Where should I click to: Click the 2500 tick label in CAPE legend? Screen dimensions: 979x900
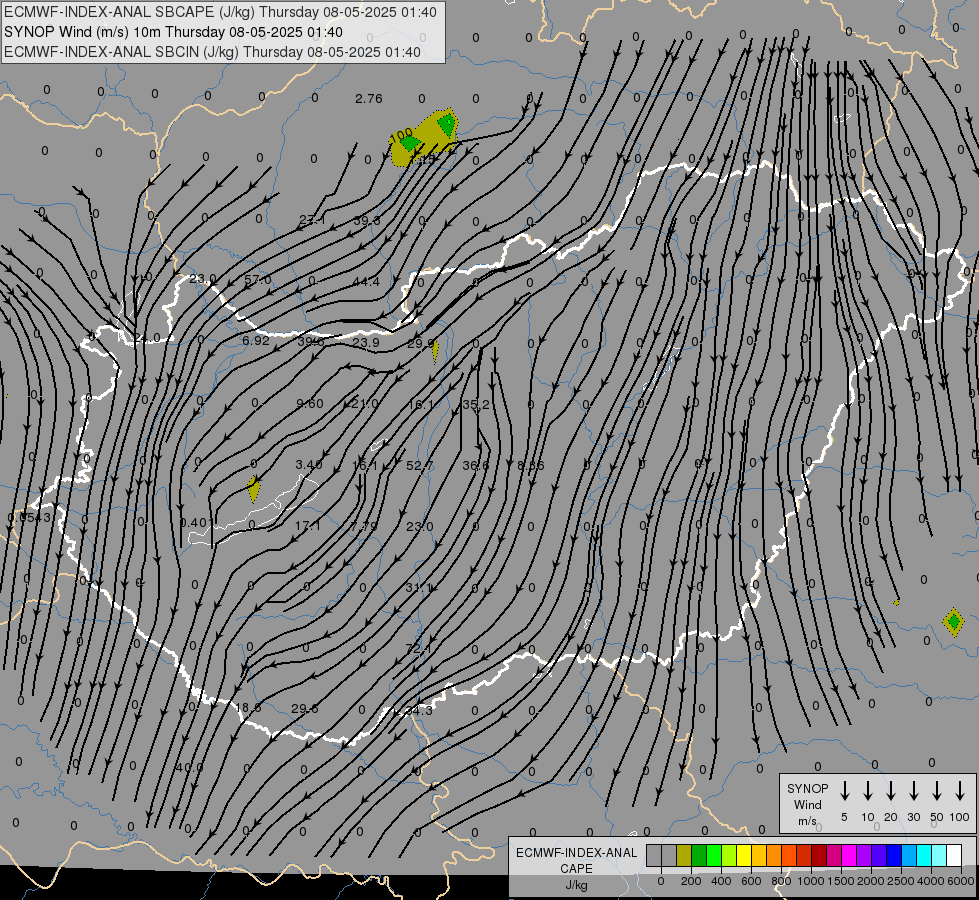[900, 881]
